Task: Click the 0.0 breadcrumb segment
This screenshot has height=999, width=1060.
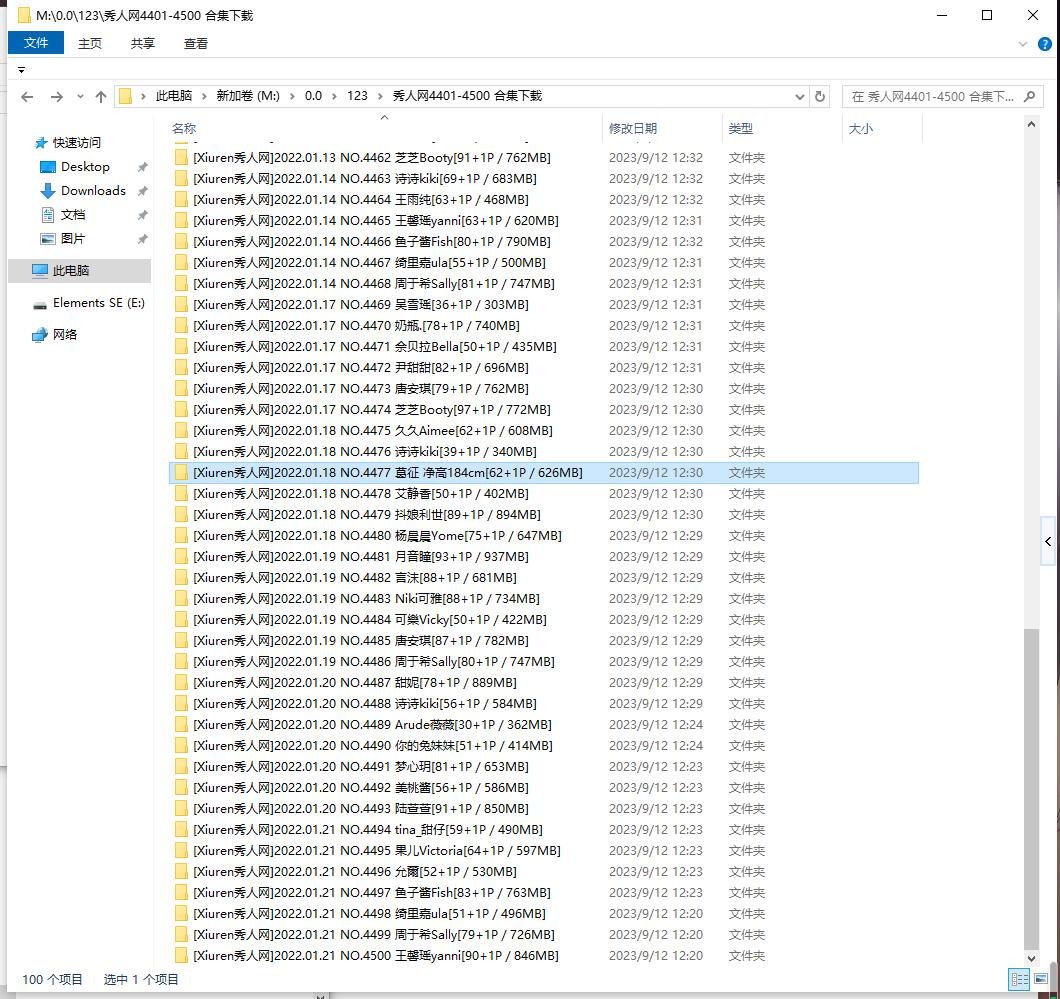Action: click(313, 96)
